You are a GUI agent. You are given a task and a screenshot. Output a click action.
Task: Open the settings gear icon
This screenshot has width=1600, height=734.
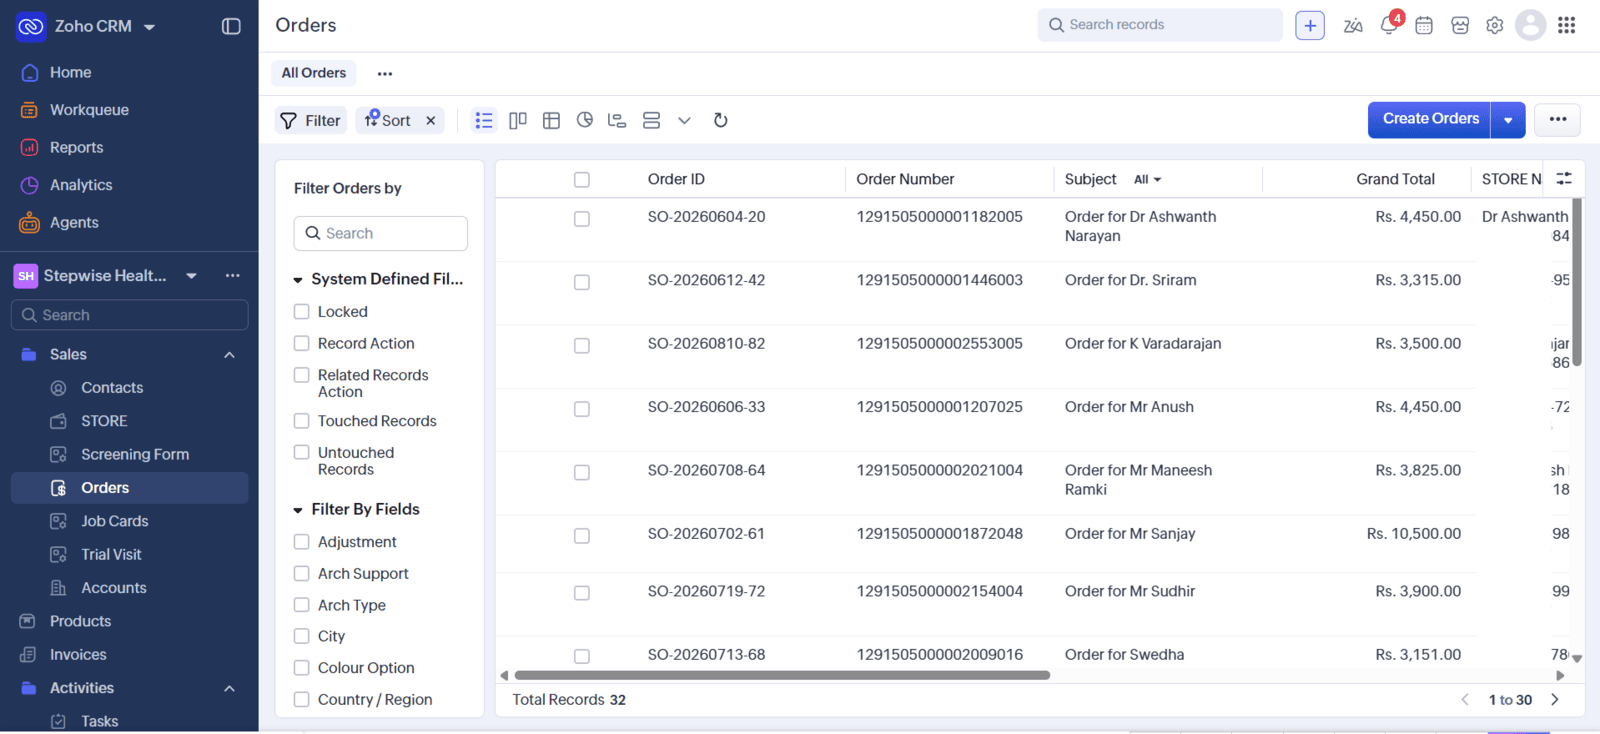tap(1495, 26)
